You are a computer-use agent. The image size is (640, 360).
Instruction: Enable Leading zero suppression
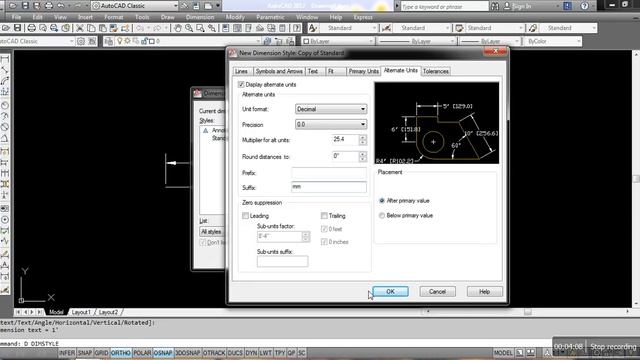pyautogui.click(x=245, y=216)
